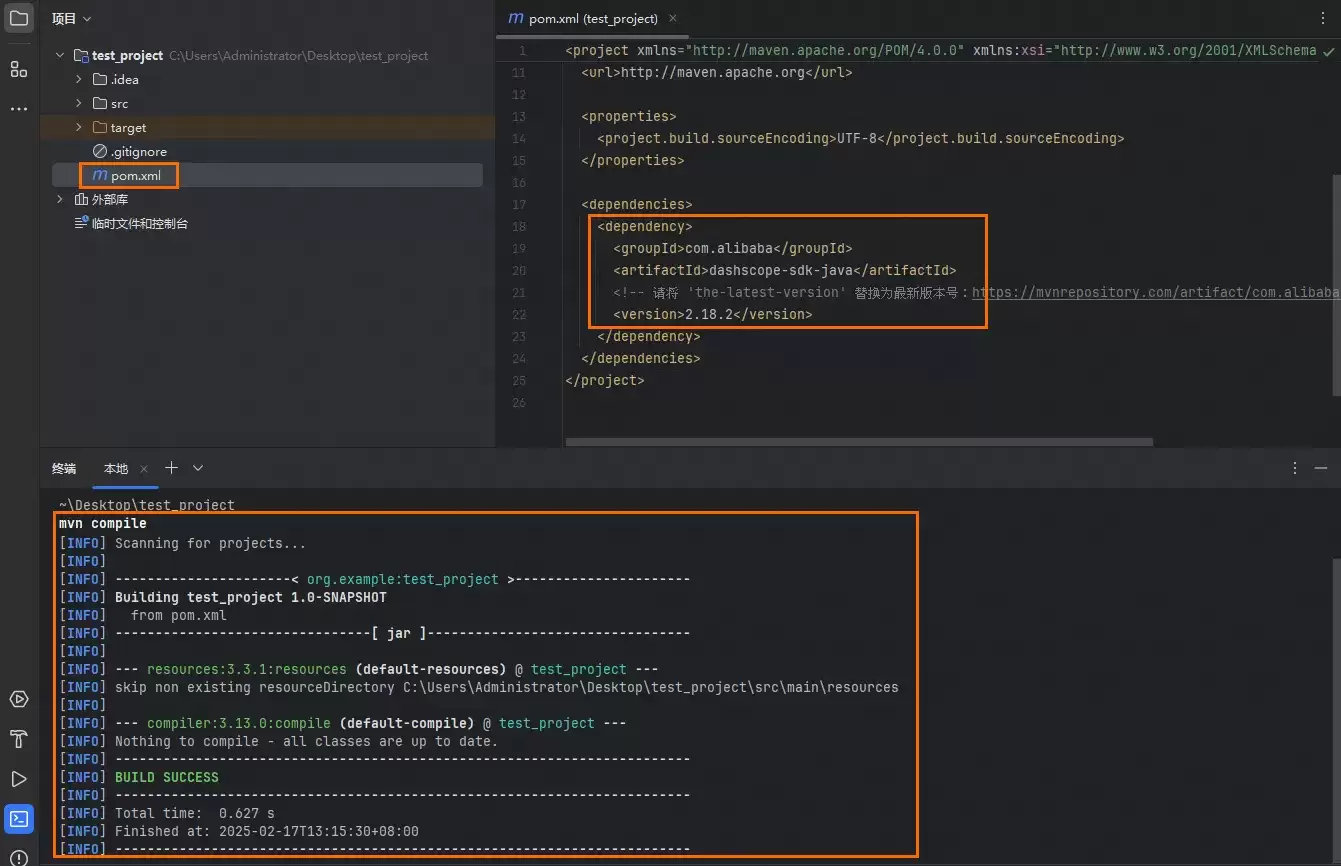Expand the 外部库 node
Image resolution: width=1341 pixels, height=866 pixels.
[60, 200]
